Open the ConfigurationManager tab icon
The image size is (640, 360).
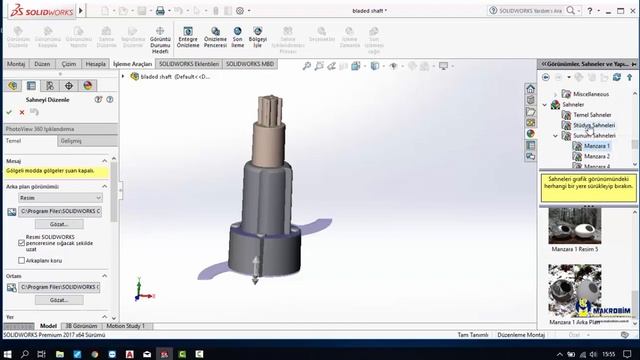click(x=50, y=86)
